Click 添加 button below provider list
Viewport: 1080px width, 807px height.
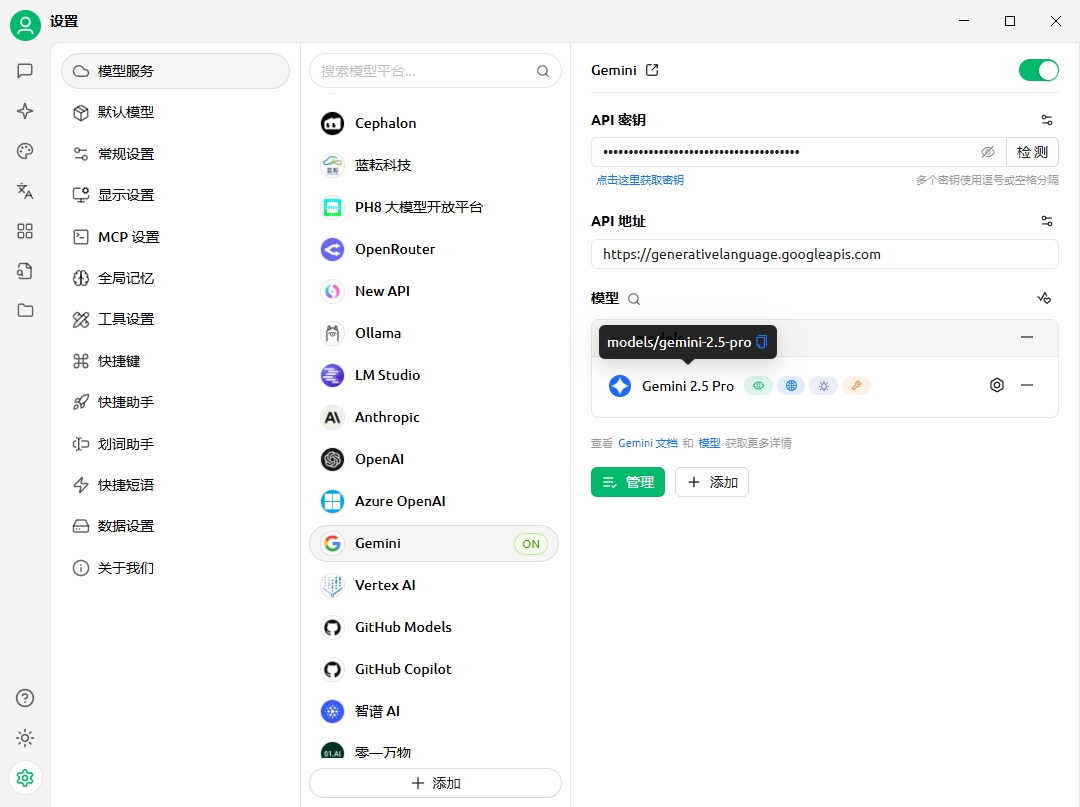pos(435,783)
